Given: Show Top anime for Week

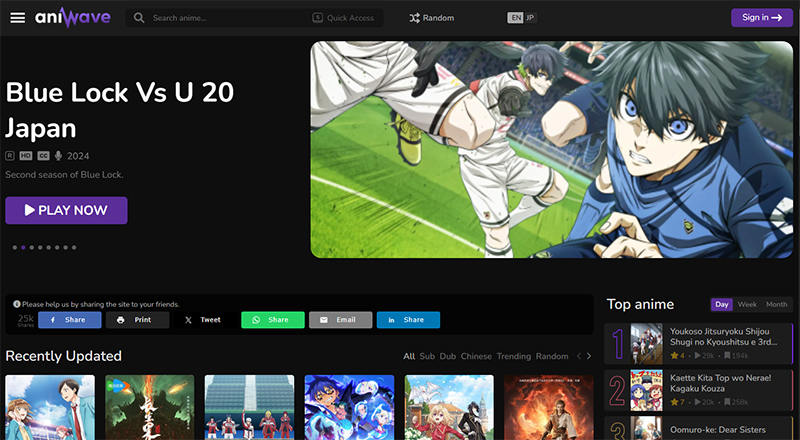Looking at the screenshot, I should coord(747,304).
